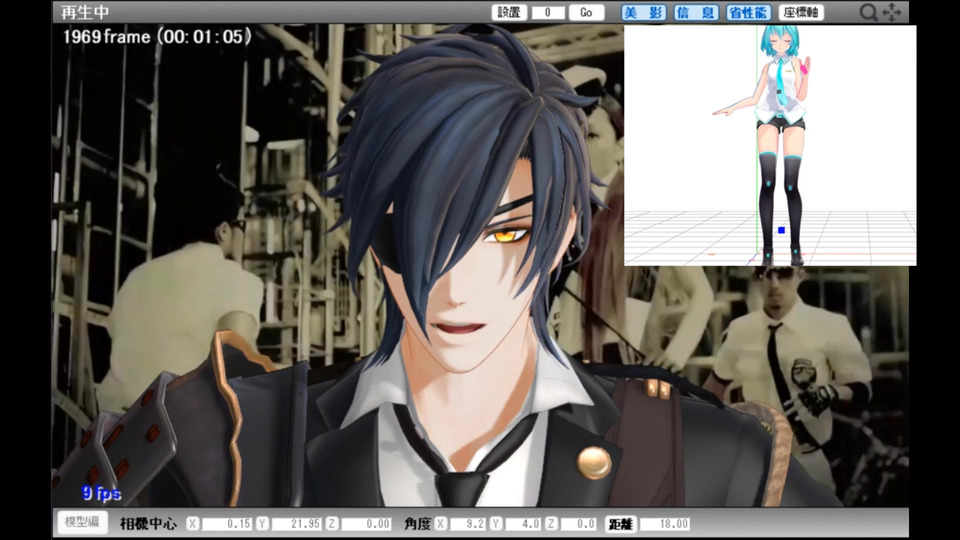Click X label button beside 相機中心
This screenshot has height=540, width=960.
[x=193, y=523]
